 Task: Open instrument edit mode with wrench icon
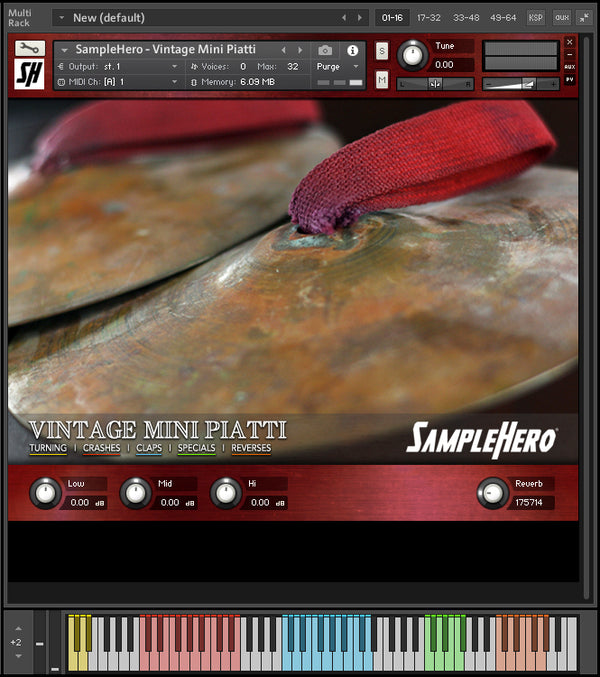pyautogui.click(x=30, y=48)
